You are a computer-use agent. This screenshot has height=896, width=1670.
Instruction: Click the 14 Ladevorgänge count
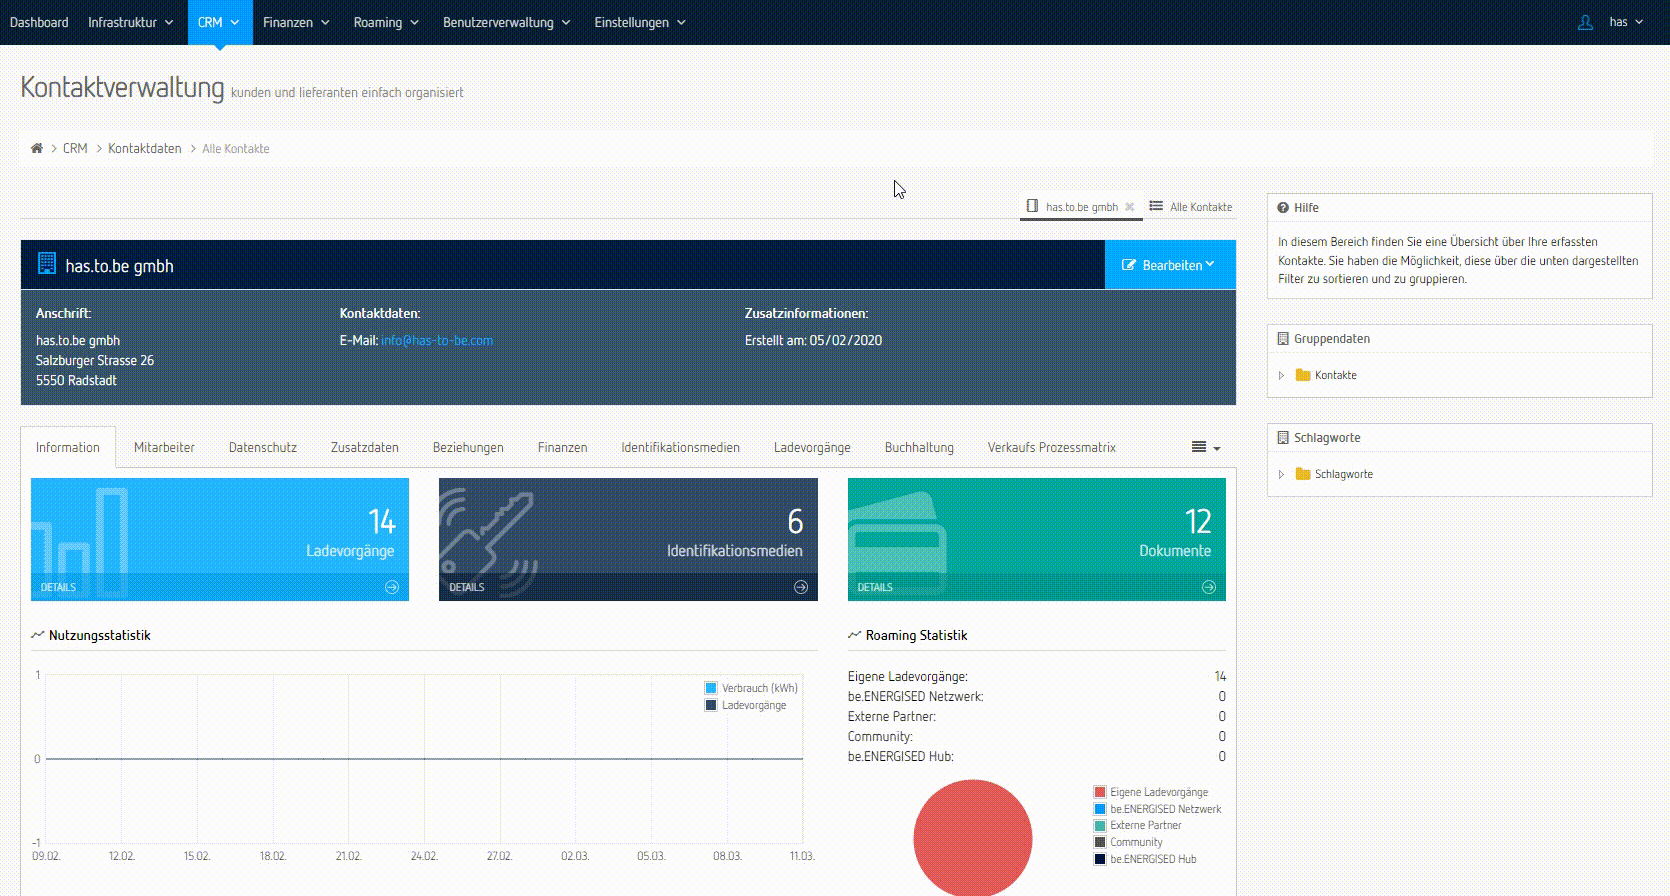click(x=382, y=521)
